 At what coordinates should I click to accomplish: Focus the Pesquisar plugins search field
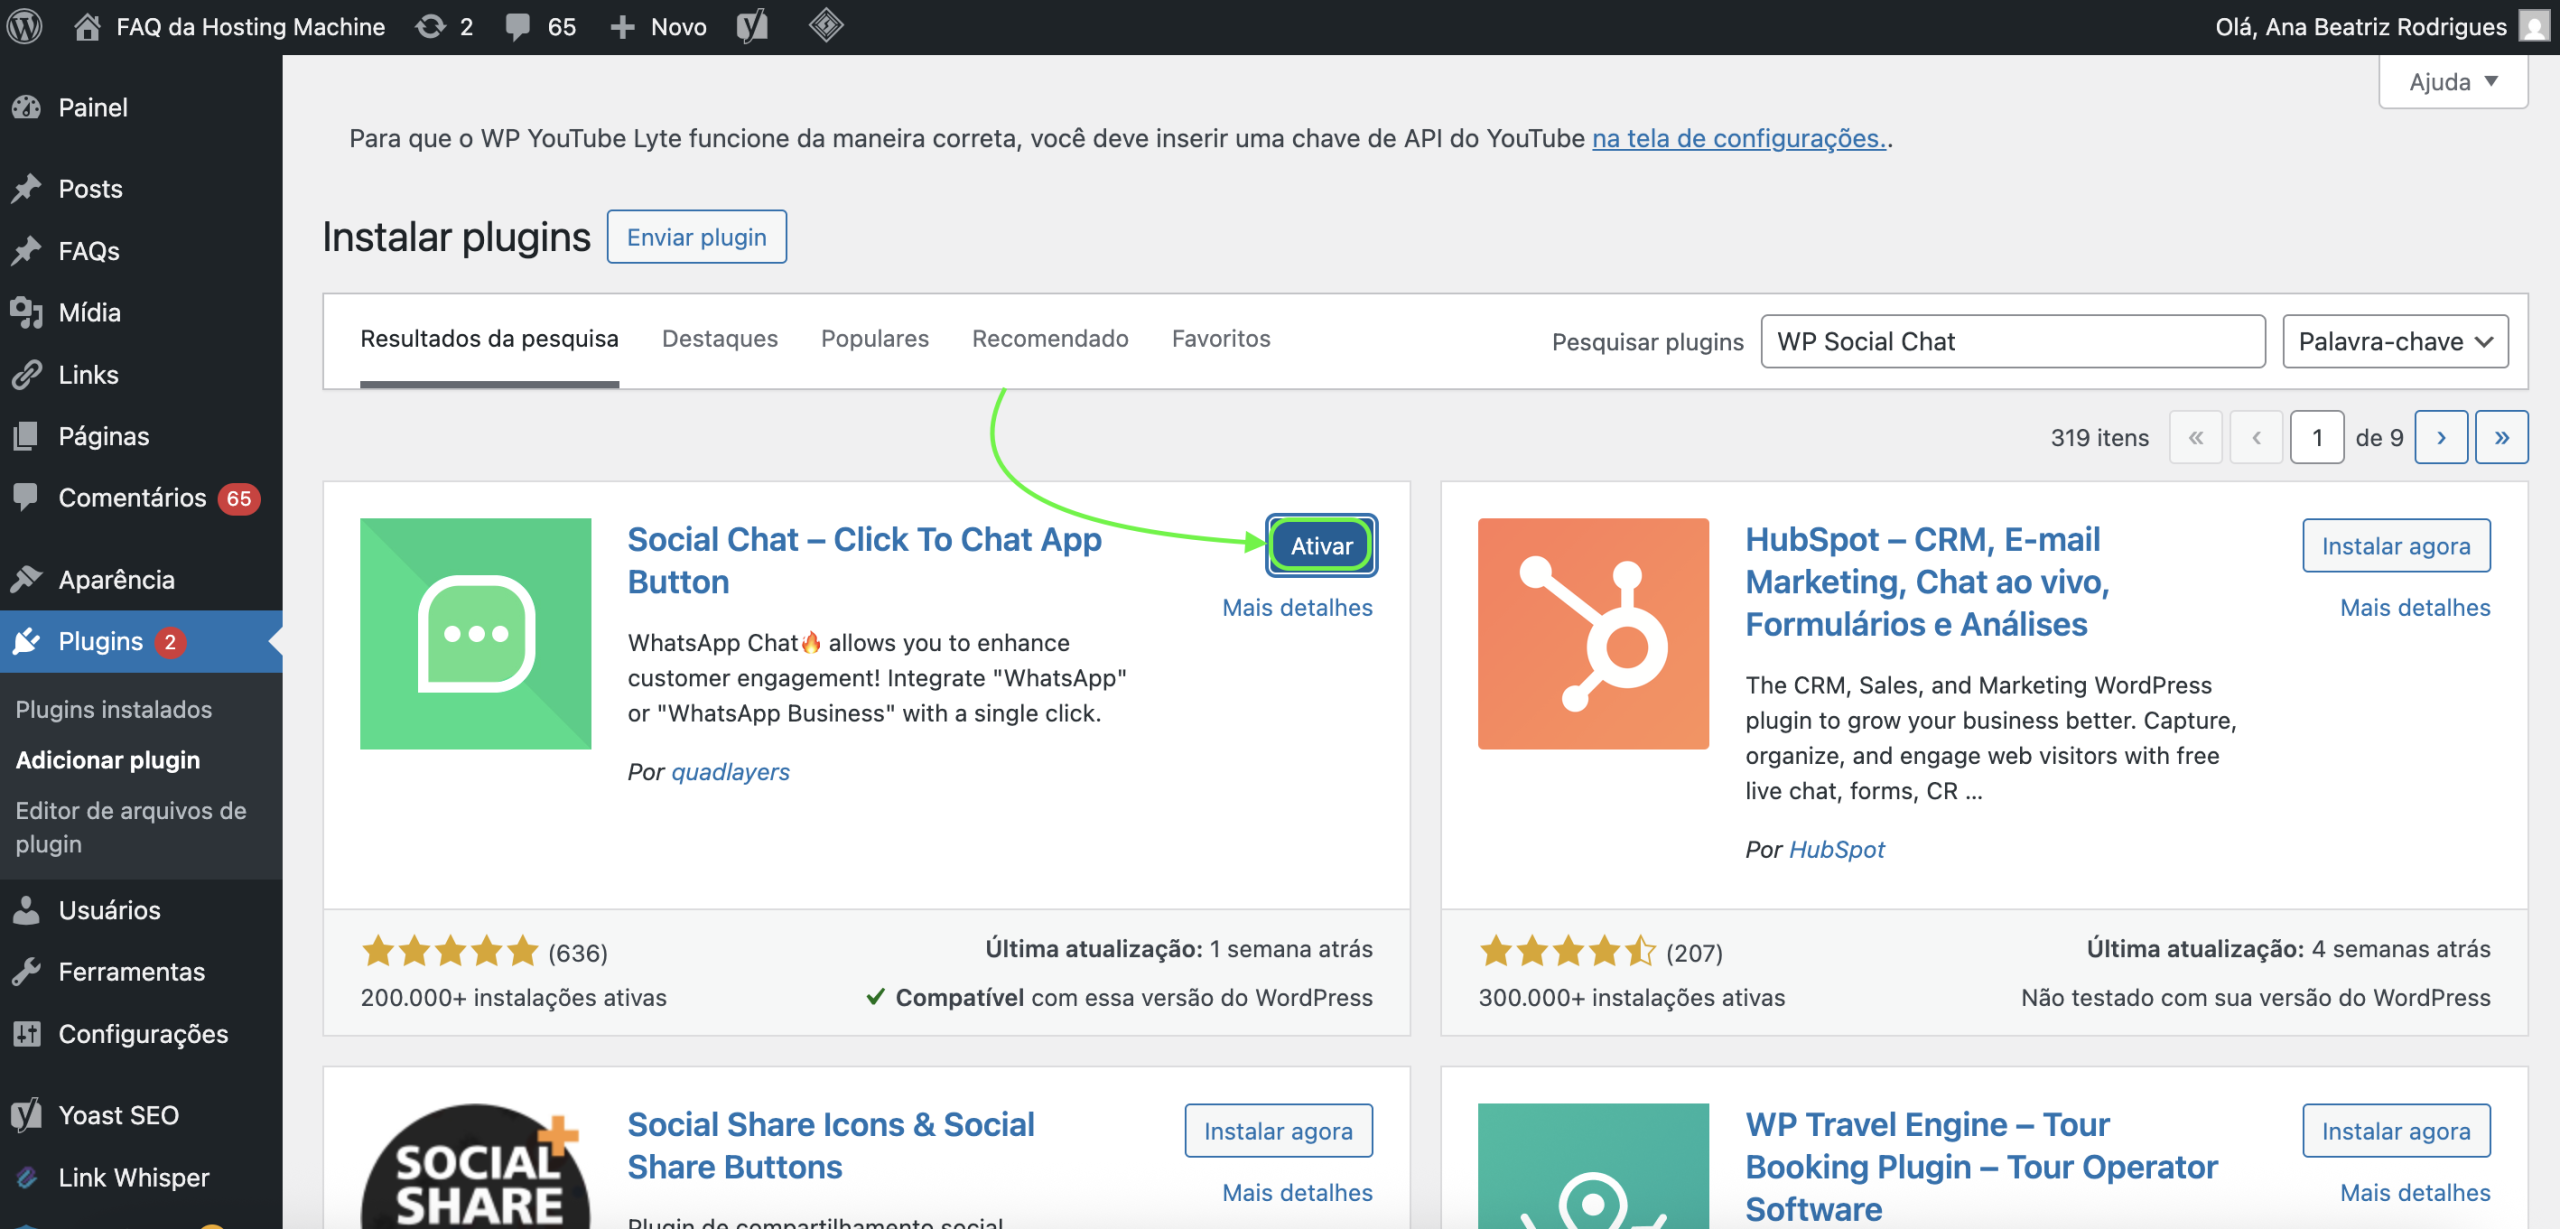pyautogui.click(x=2013, y=342)
